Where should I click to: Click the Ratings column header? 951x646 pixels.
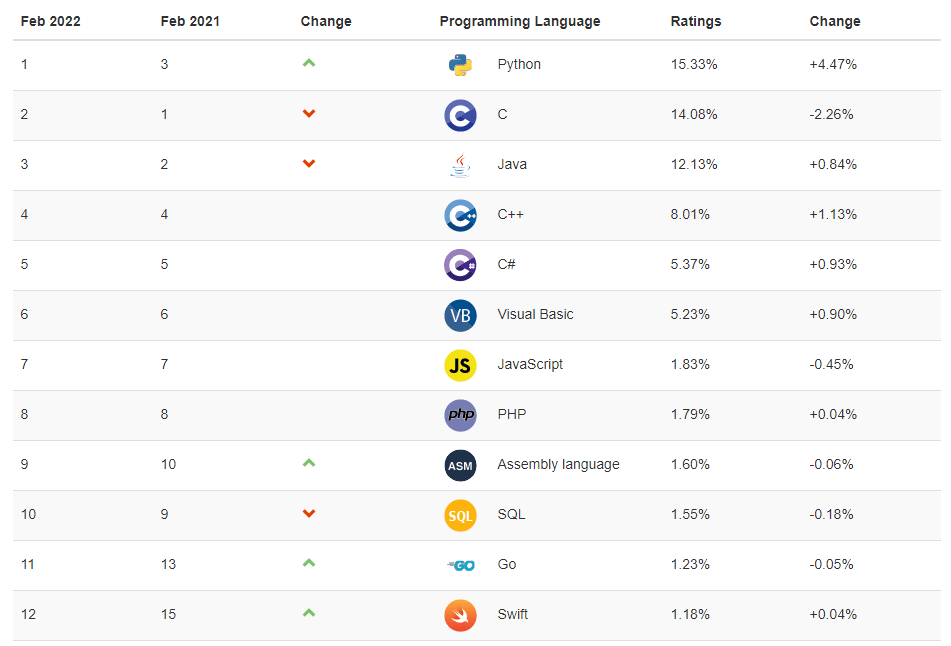tap(696, 21)
